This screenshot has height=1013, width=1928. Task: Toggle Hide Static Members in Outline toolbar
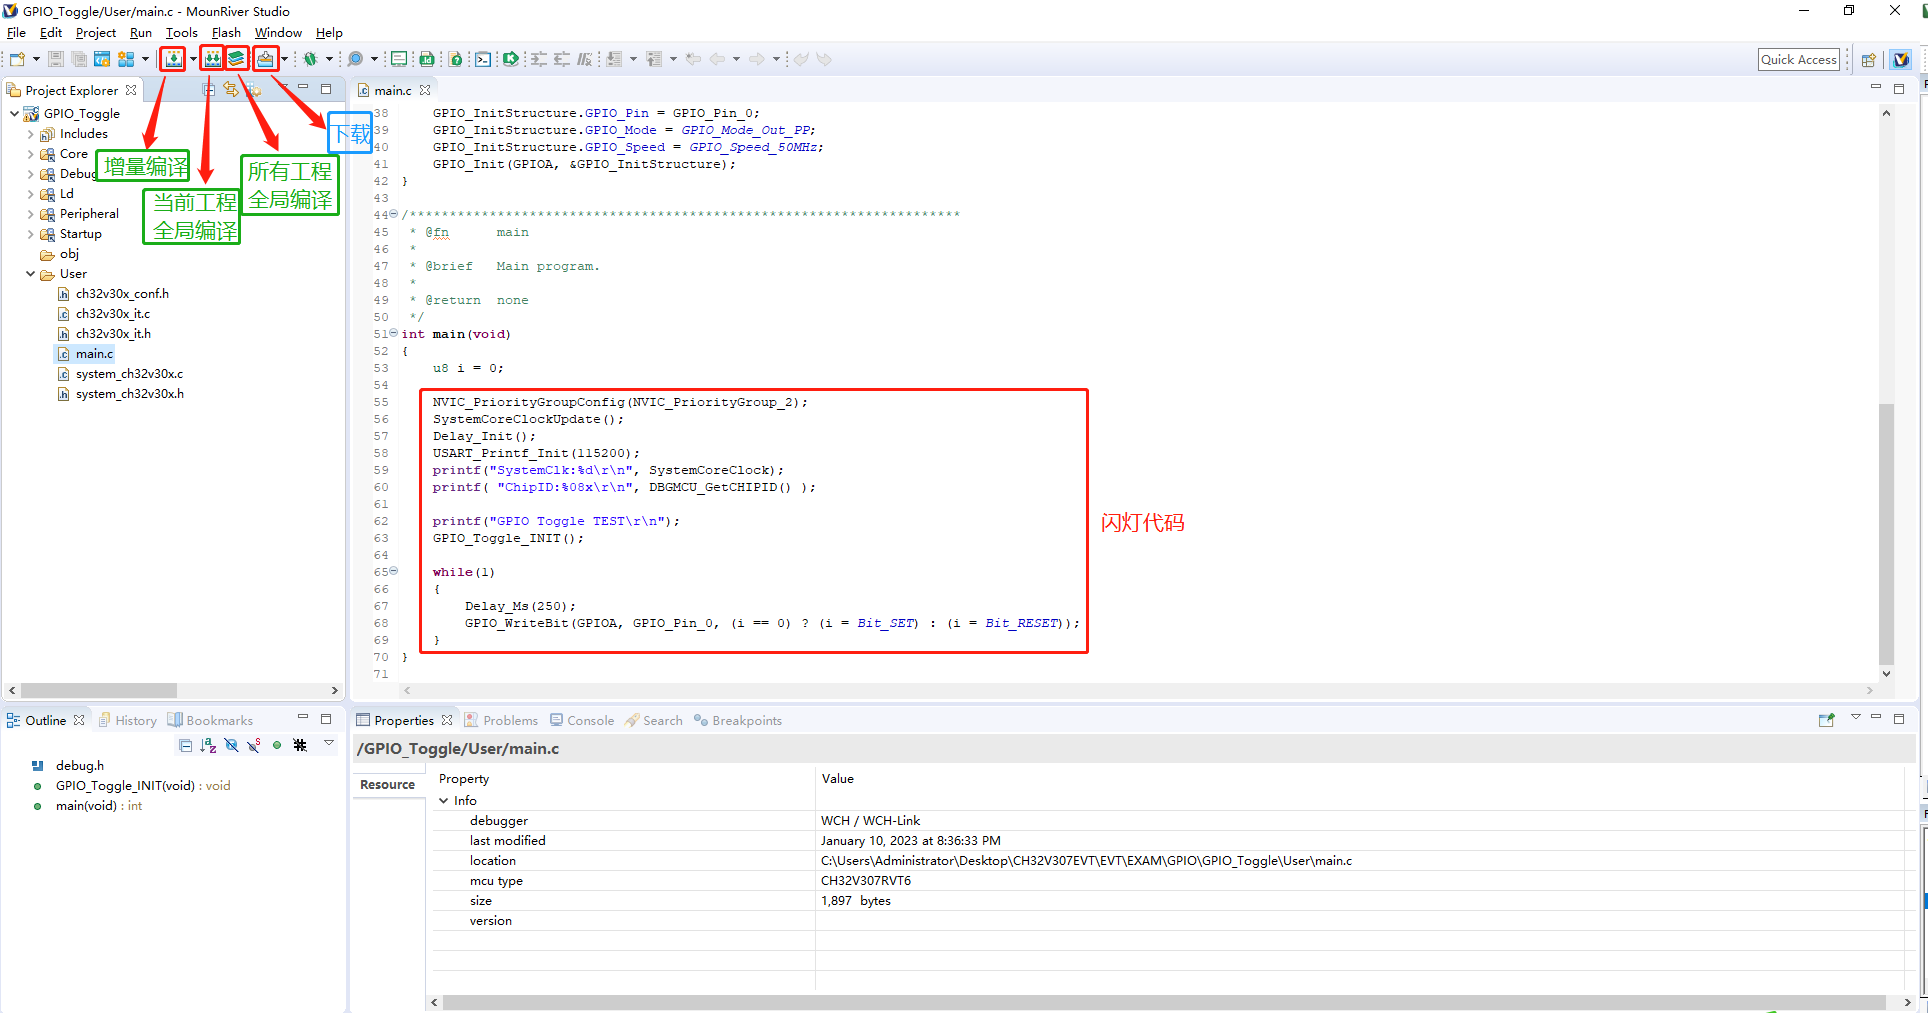click(254, 745)
